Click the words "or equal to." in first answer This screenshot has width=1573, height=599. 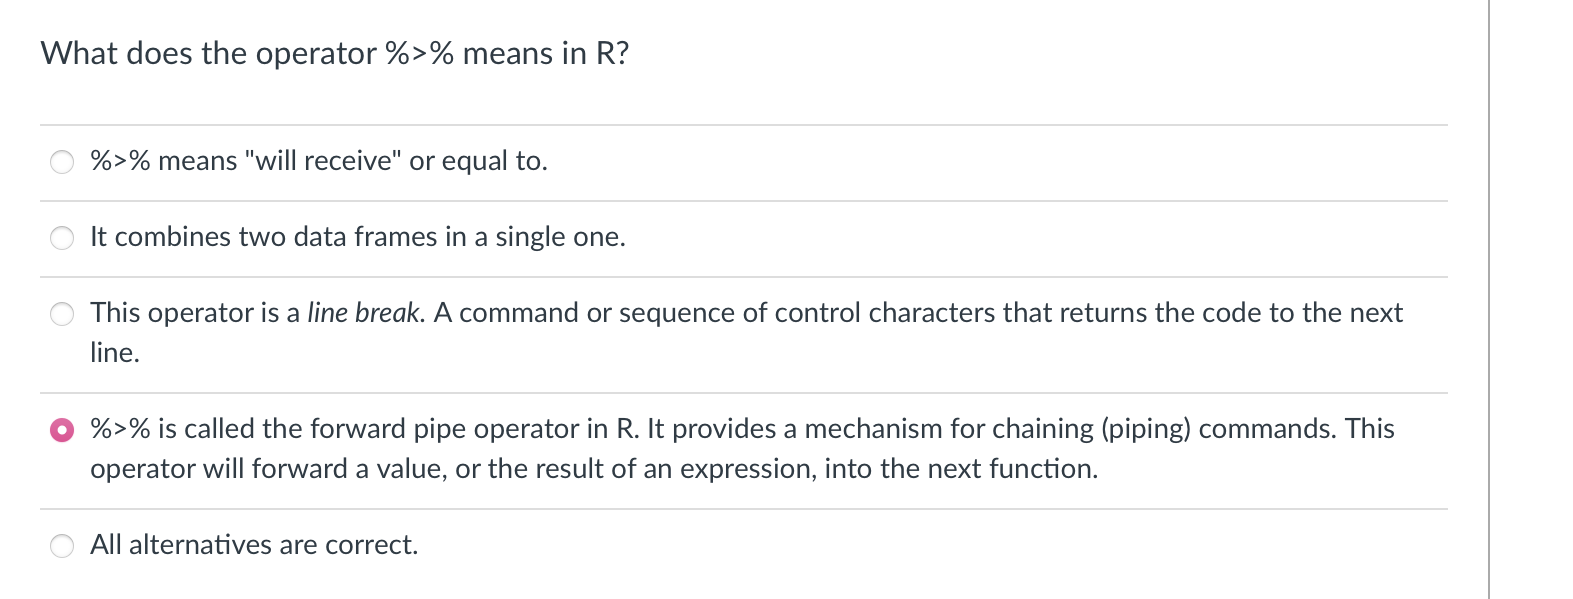tap(478, 161)
